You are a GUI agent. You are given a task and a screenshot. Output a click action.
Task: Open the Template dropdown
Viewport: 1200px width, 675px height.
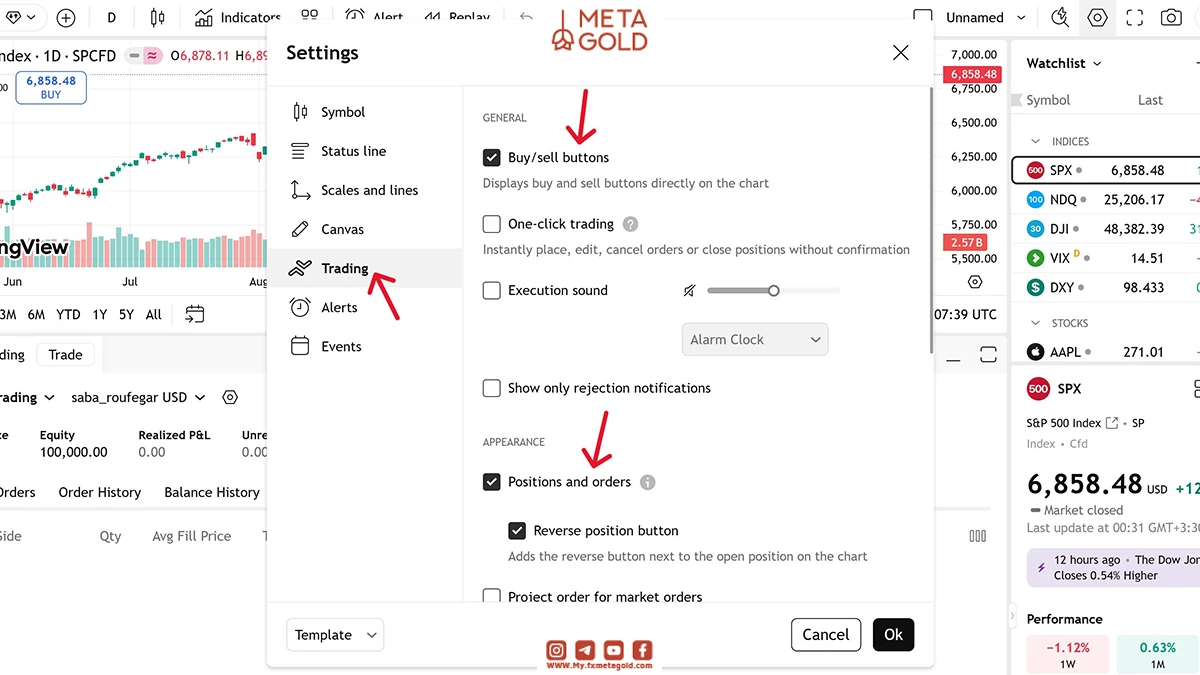click(335, 635)
